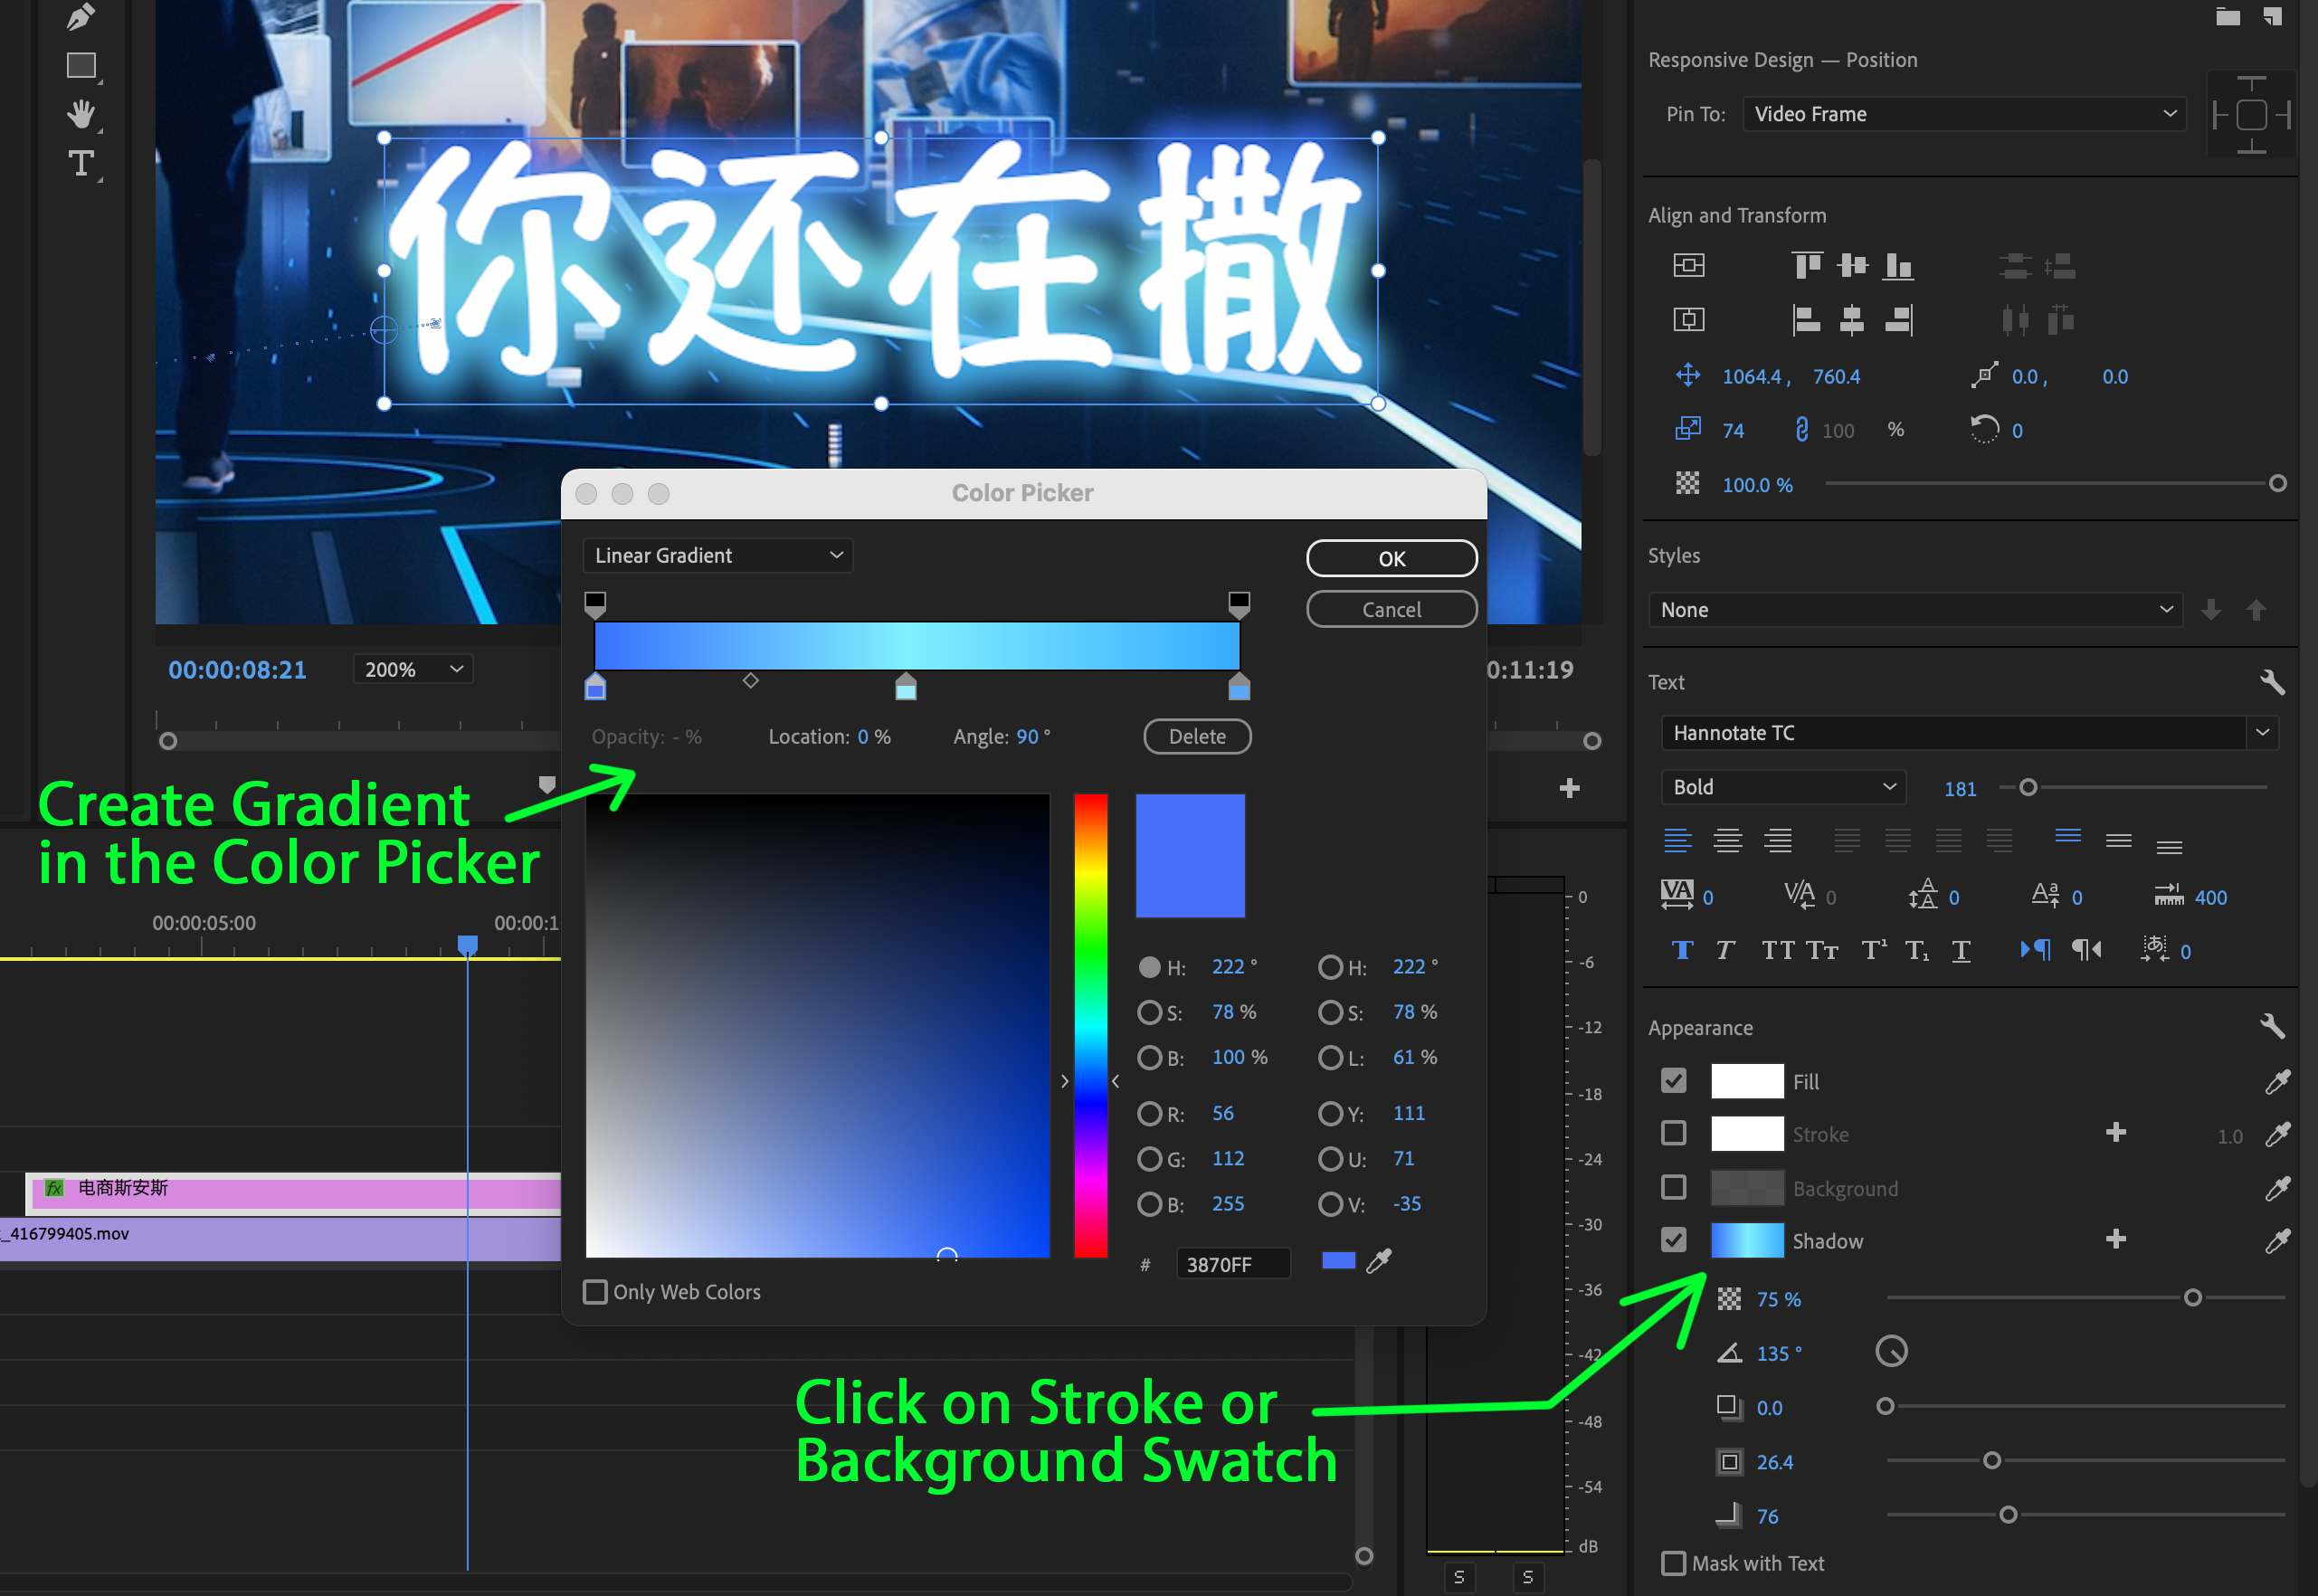Image resolution: width=2318 pixels, height=1596 pixels.
Task: Select the Rectangle tool
Action: tap(82, 63)
